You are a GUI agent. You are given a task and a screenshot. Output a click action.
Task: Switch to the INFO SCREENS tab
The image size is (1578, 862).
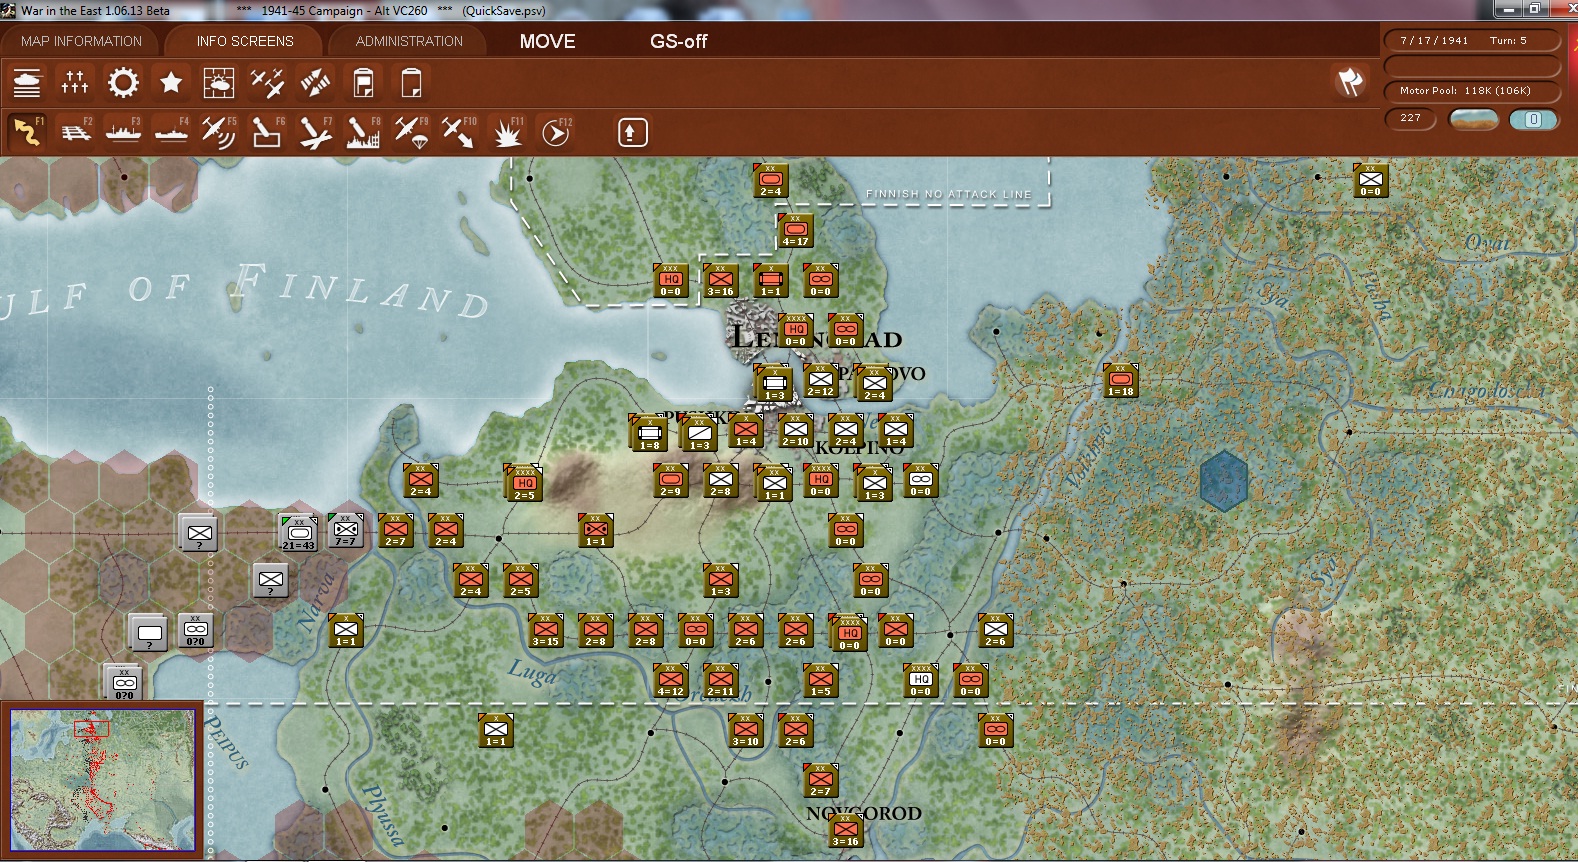pos(245,41)
